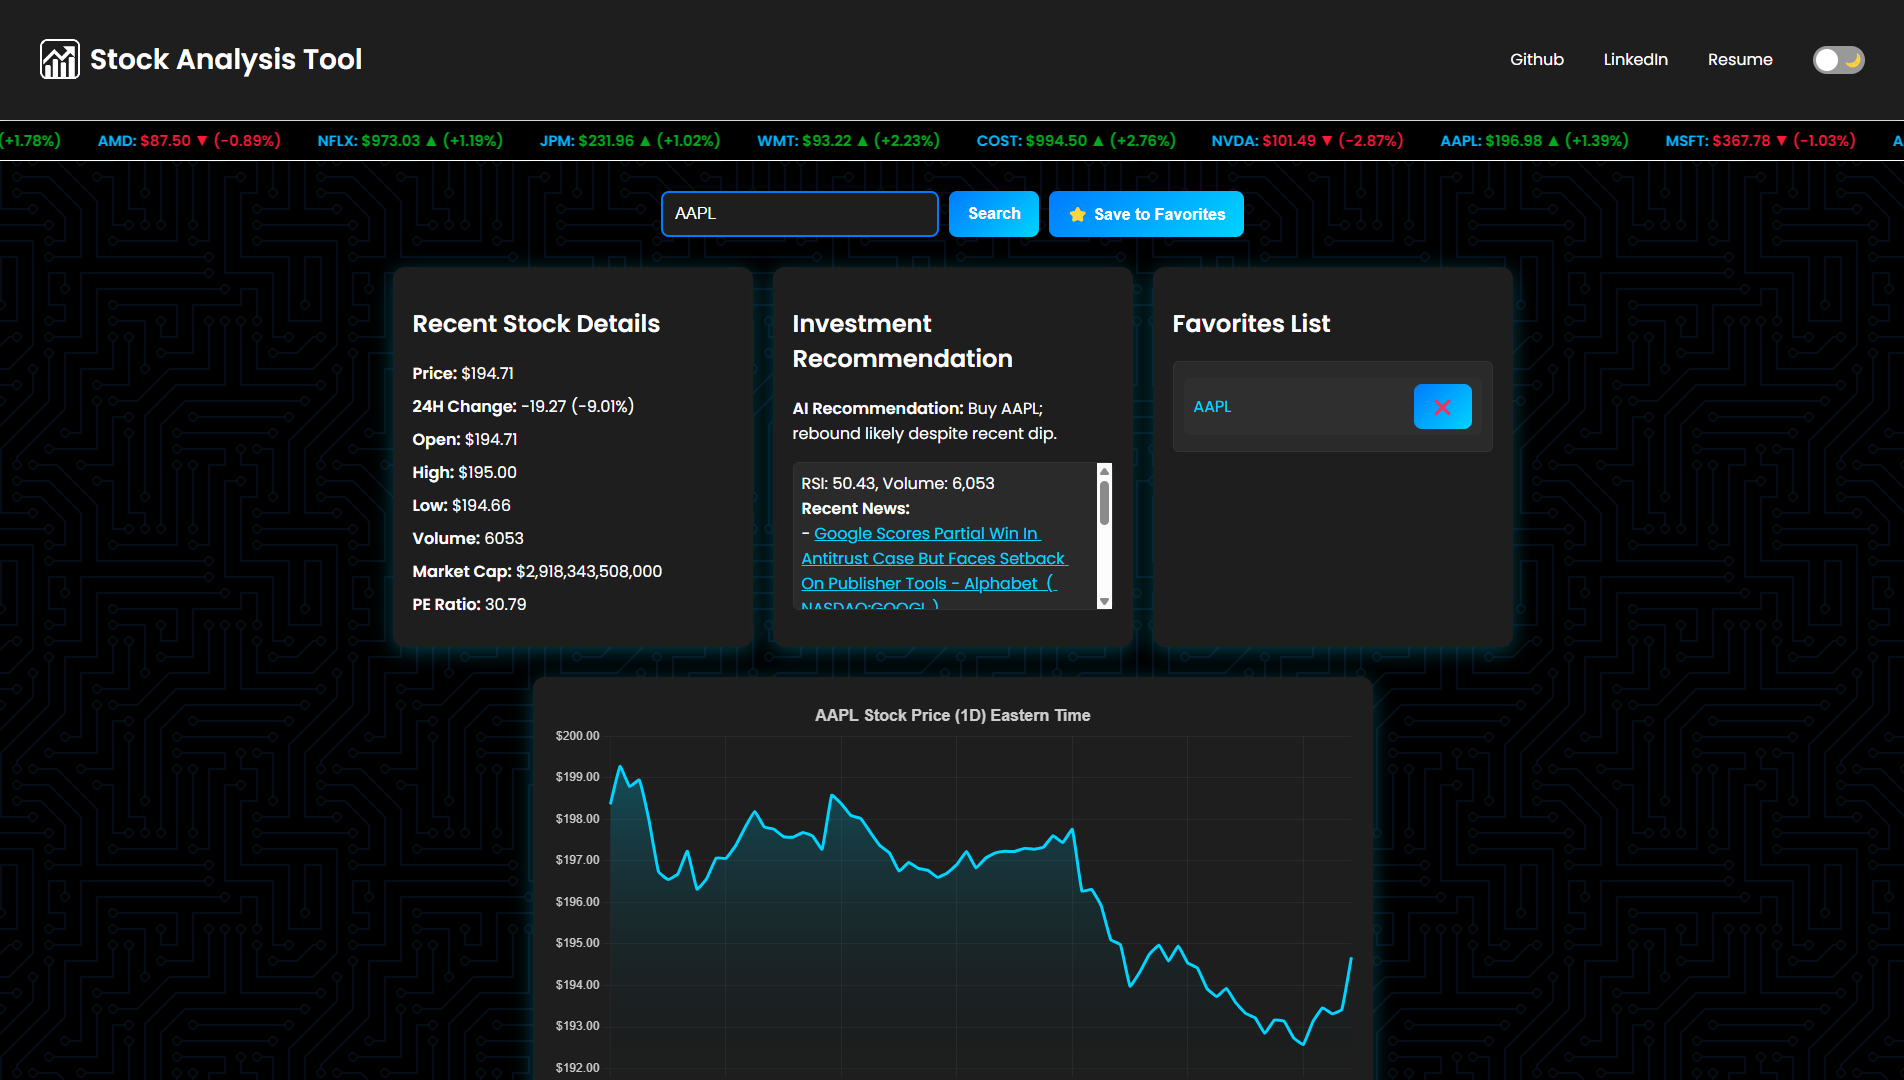Click the NVDA $101.49 ticker item
1904x1080 pixels.
1307,141
